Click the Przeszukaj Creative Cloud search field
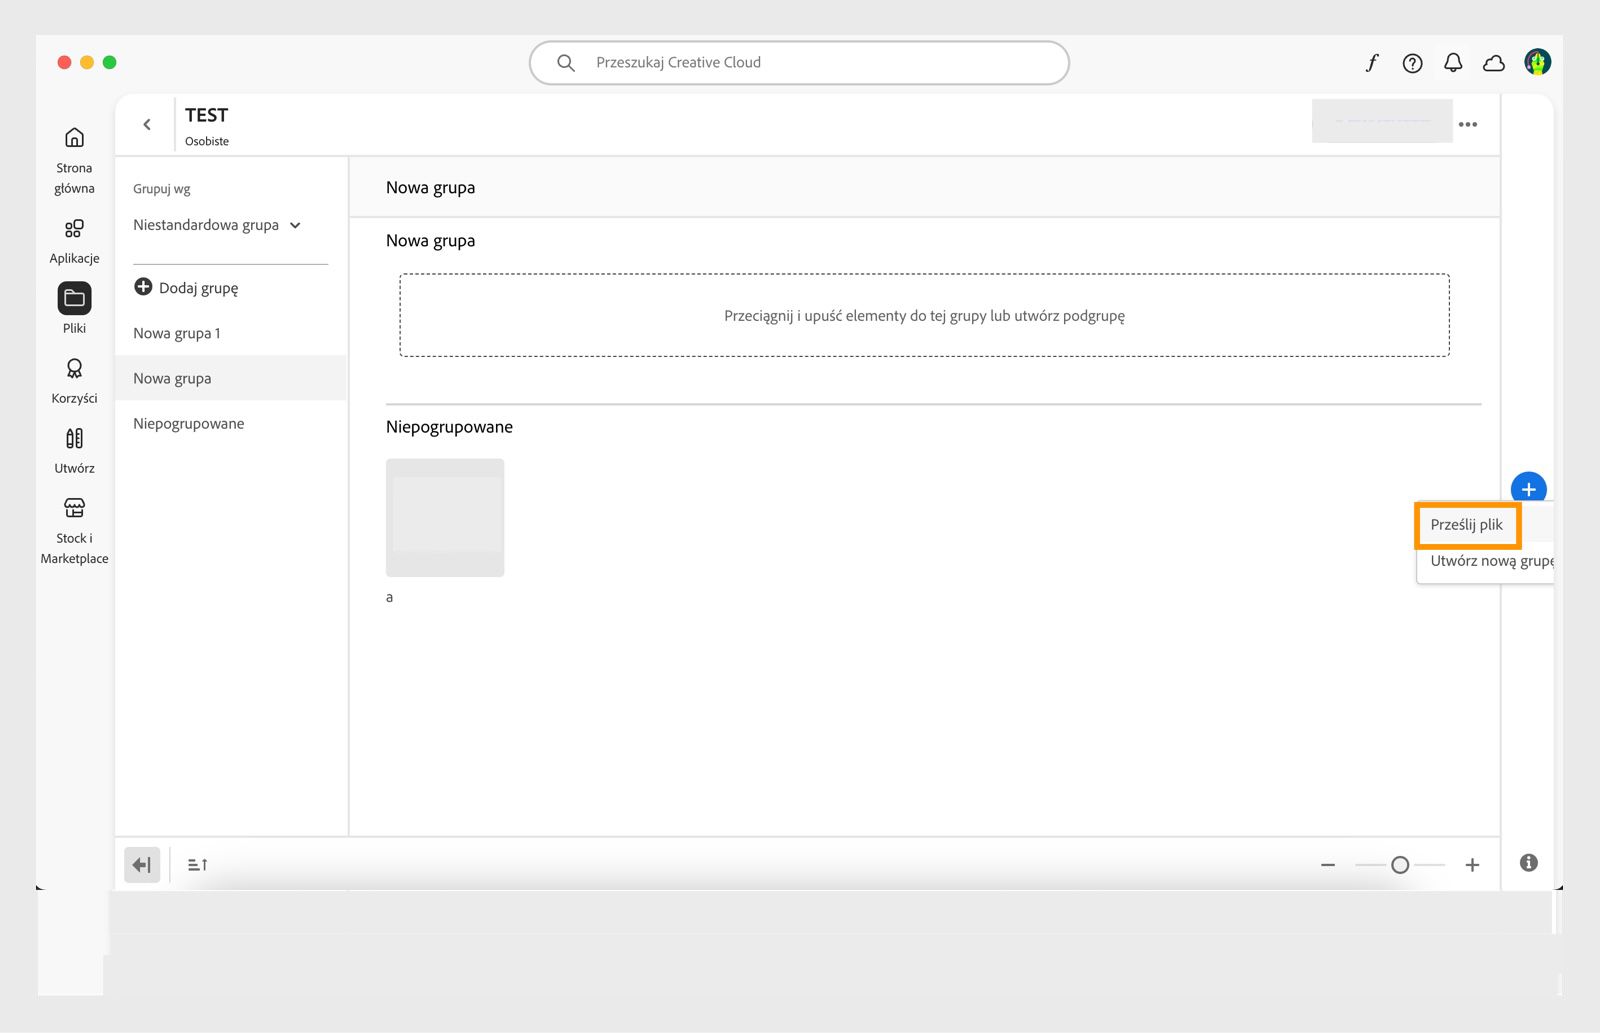Screen dimensions: 1600x1033 [x=799, y=63]
